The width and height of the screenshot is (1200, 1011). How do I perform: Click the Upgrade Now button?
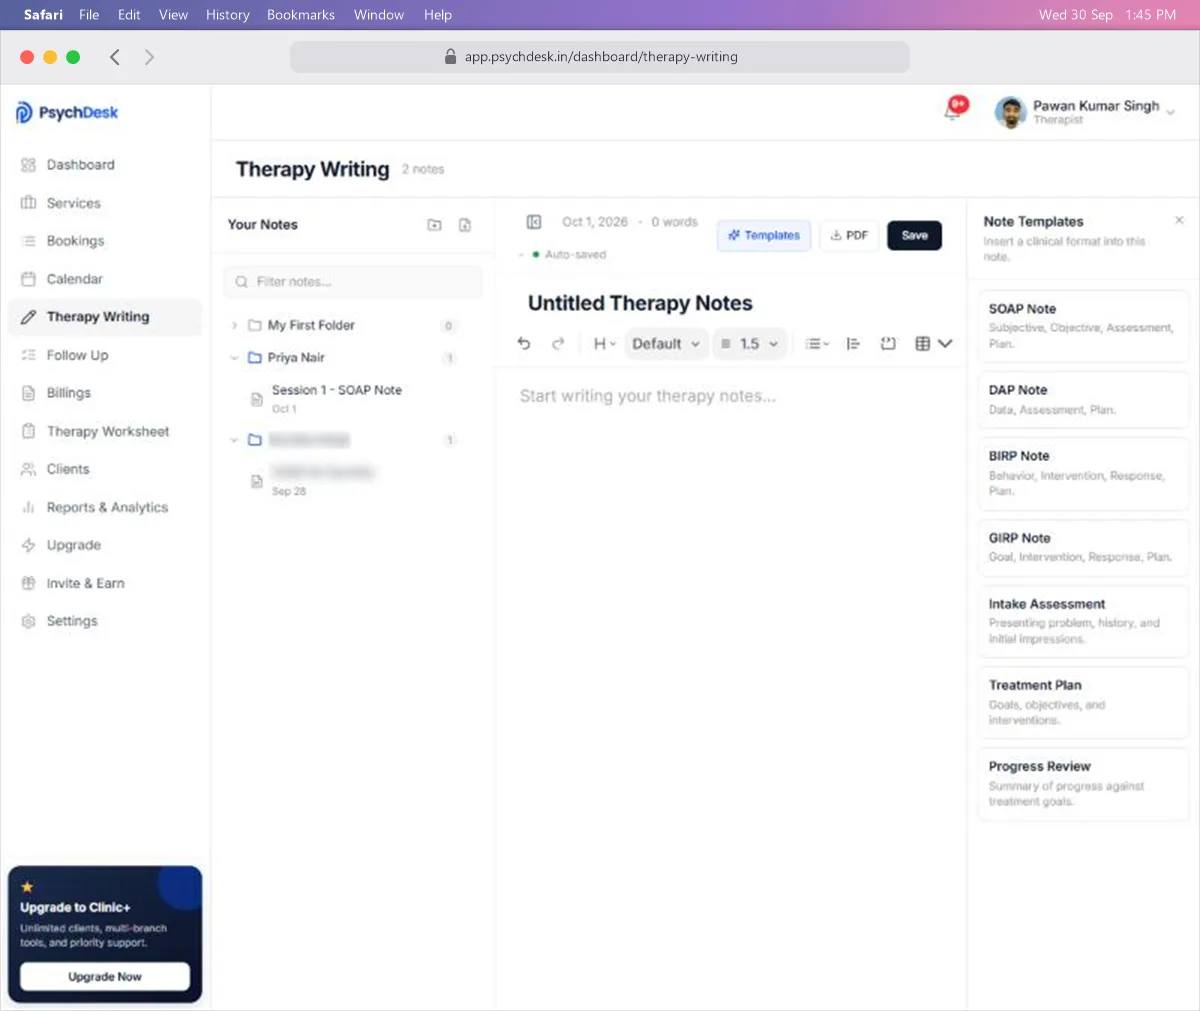105,976
